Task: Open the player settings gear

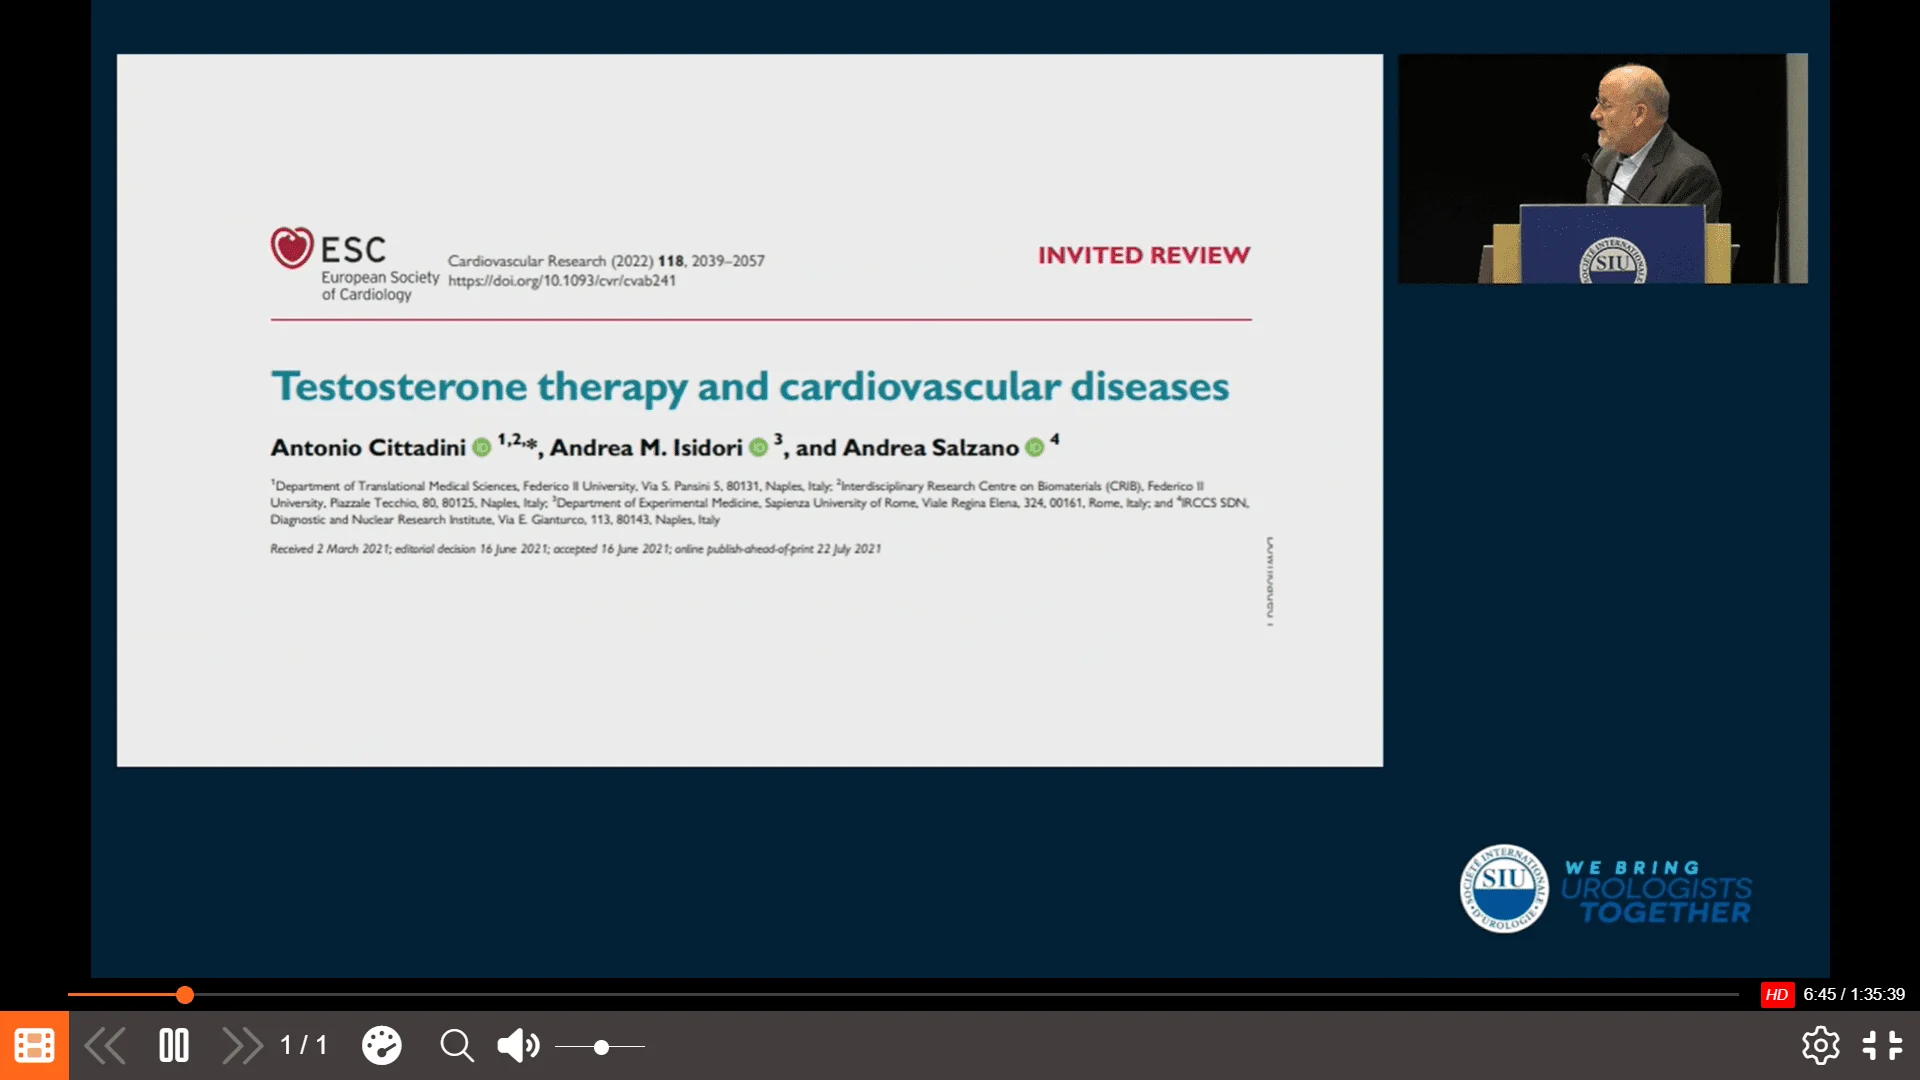Action: pyautogui.click(x=1820, y=1046)
